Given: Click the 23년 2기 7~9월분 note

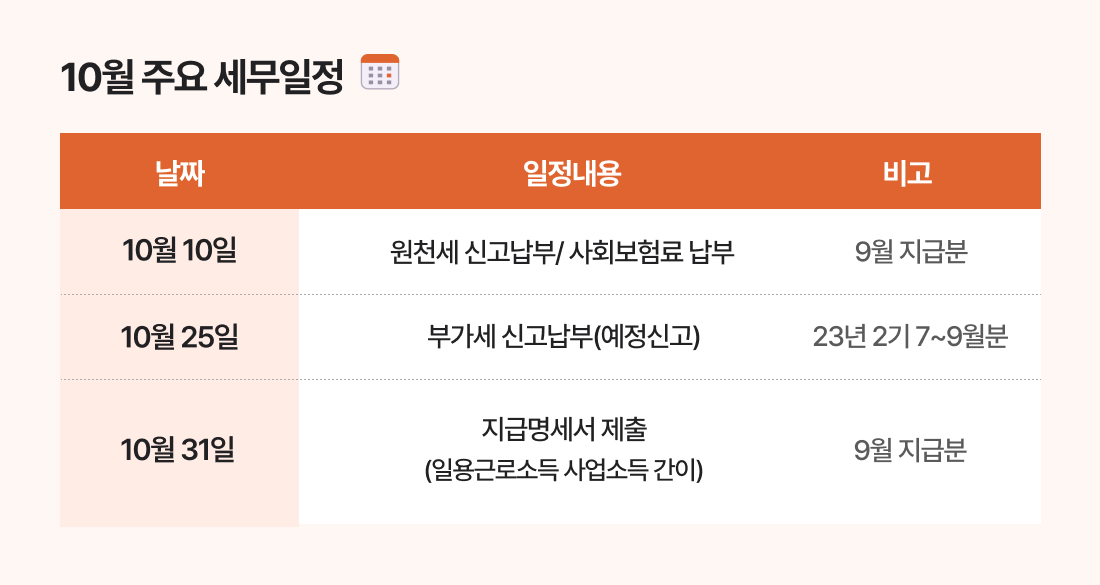Looking at the screenshot, I should point(910,337).
